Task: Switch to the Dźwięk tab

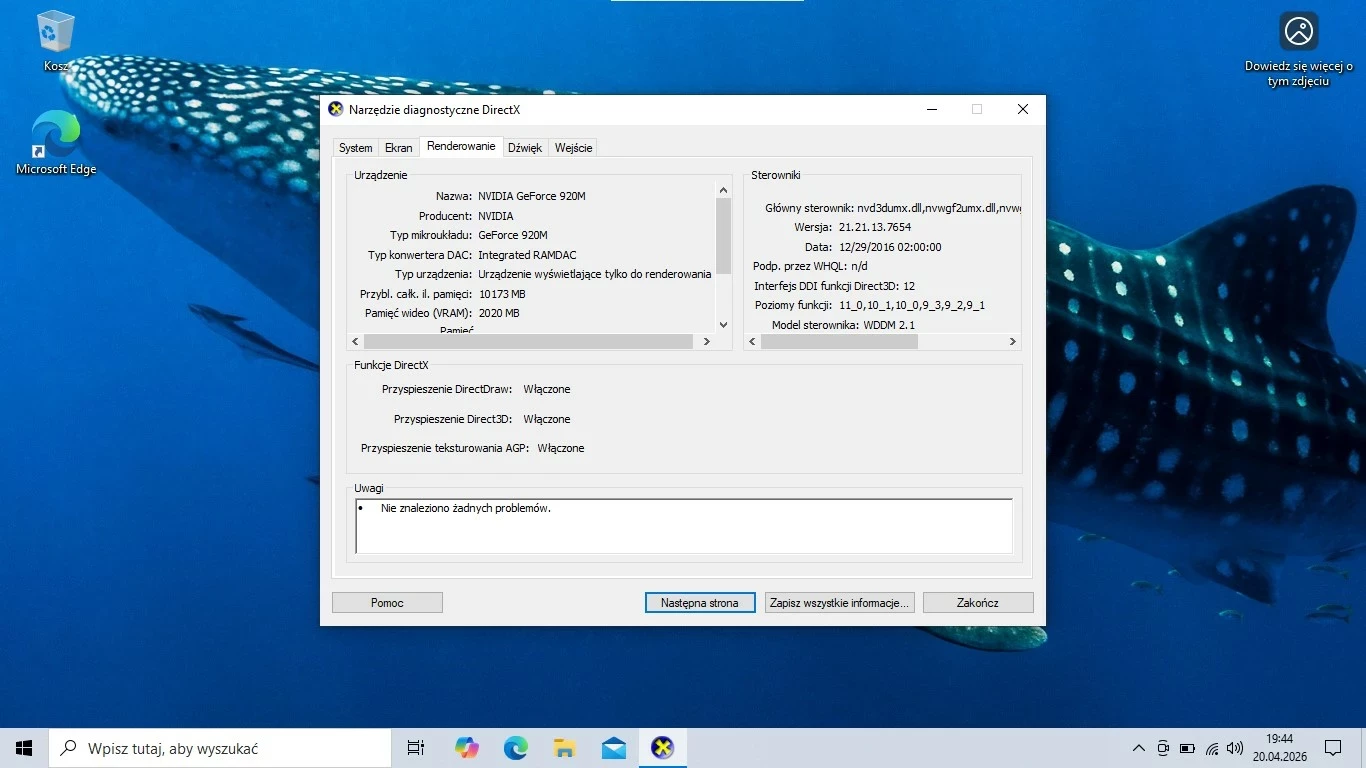Action: coord(524,147)
